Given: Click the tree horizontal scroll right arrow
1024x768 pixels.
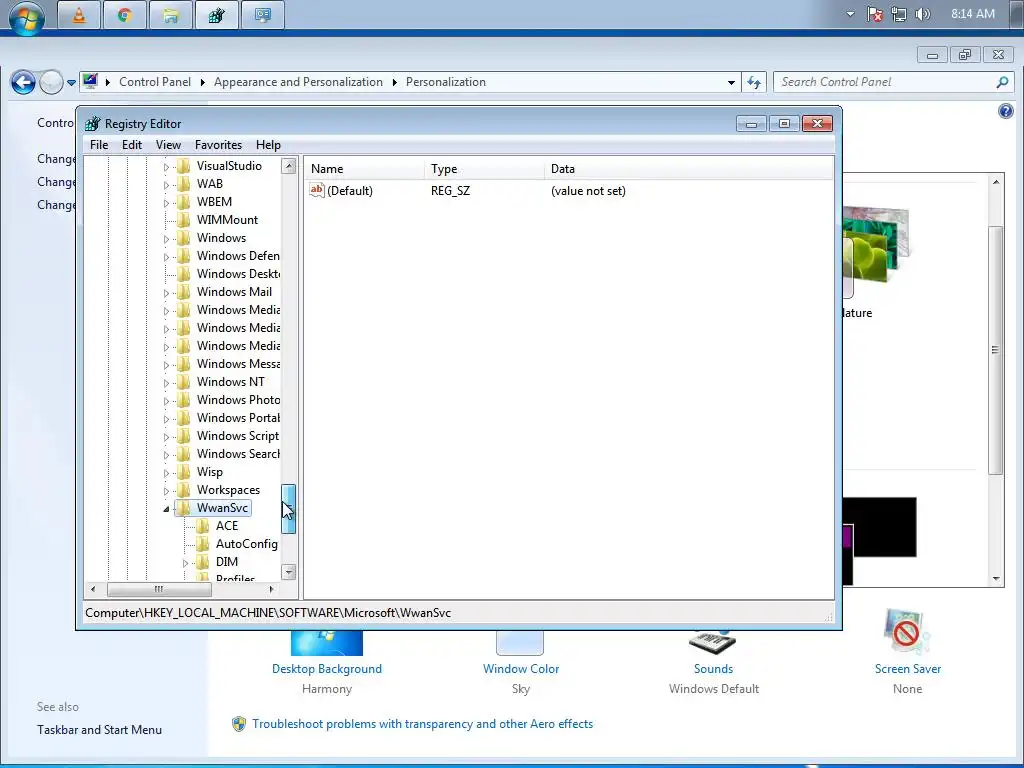Looking at the screenshot, I should point(272,589).
